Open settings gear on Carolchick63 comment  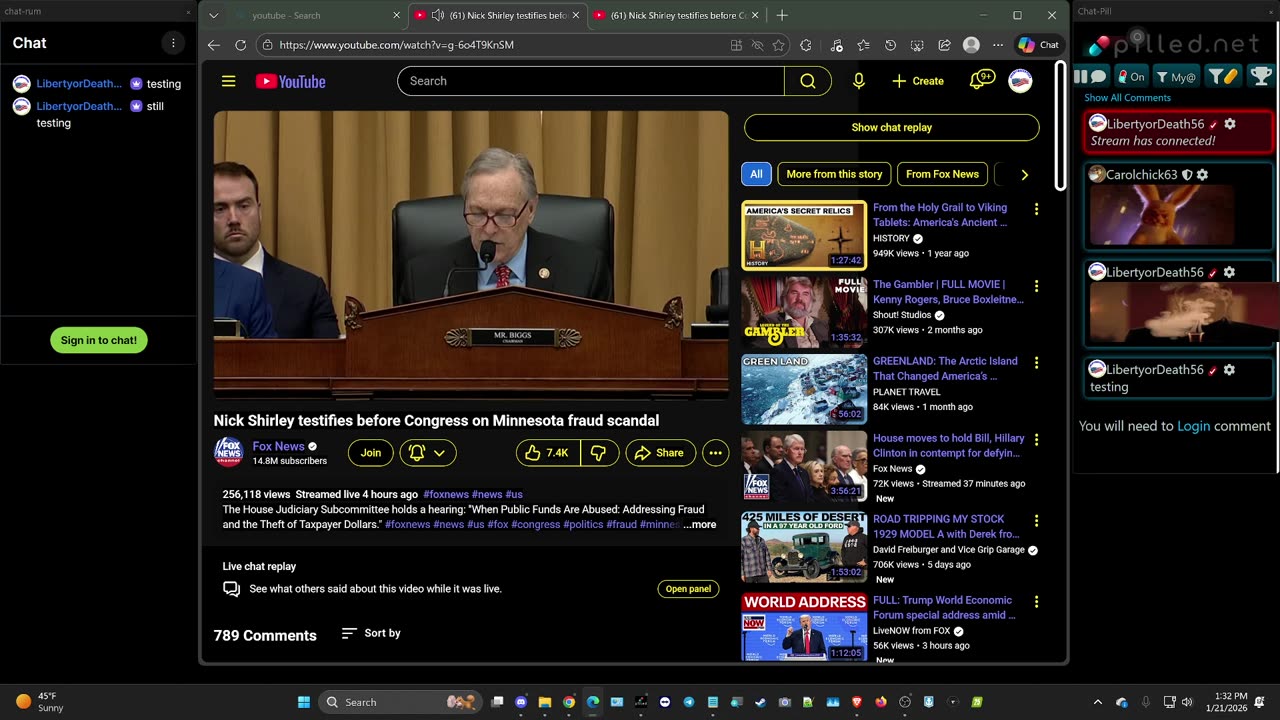click(x=1202, y=175)
